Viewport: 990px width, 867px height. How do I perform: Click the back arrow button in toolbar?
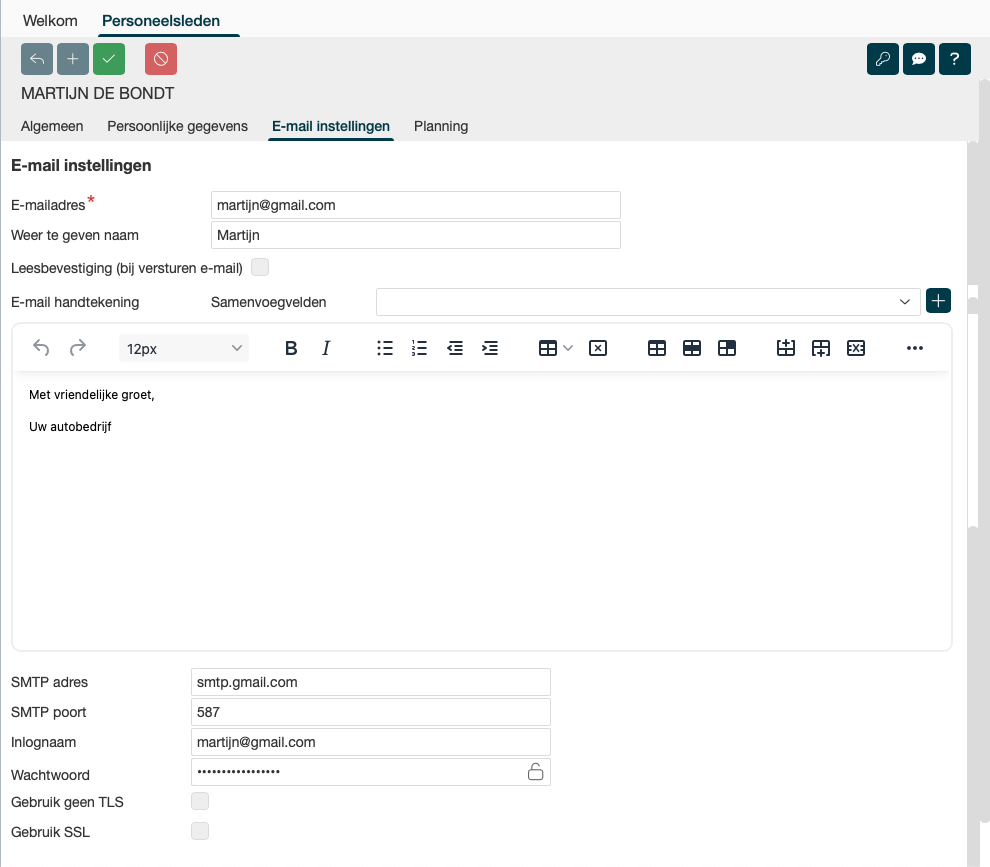(x=37, y=59)
